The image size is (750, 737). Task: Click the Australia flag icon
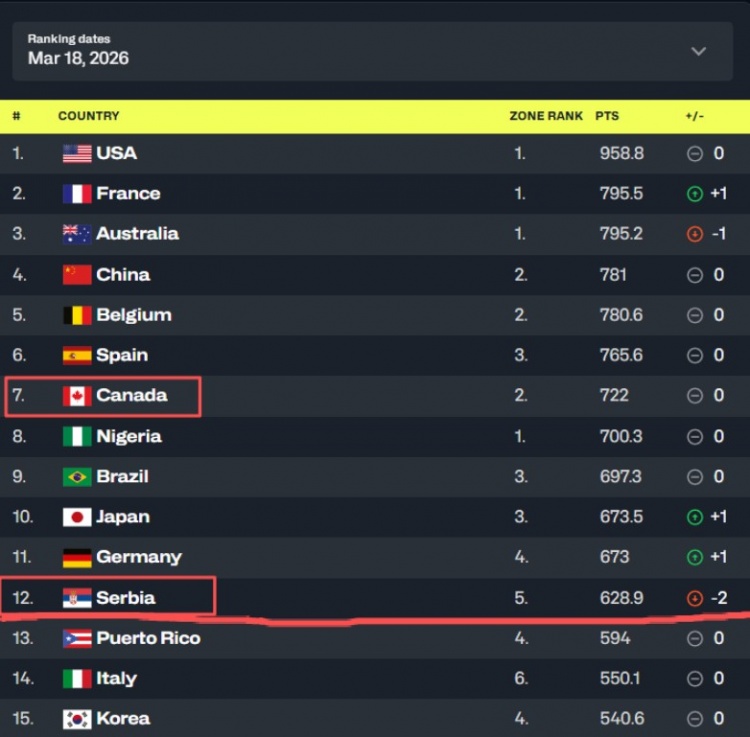click(x=77, y=234)
